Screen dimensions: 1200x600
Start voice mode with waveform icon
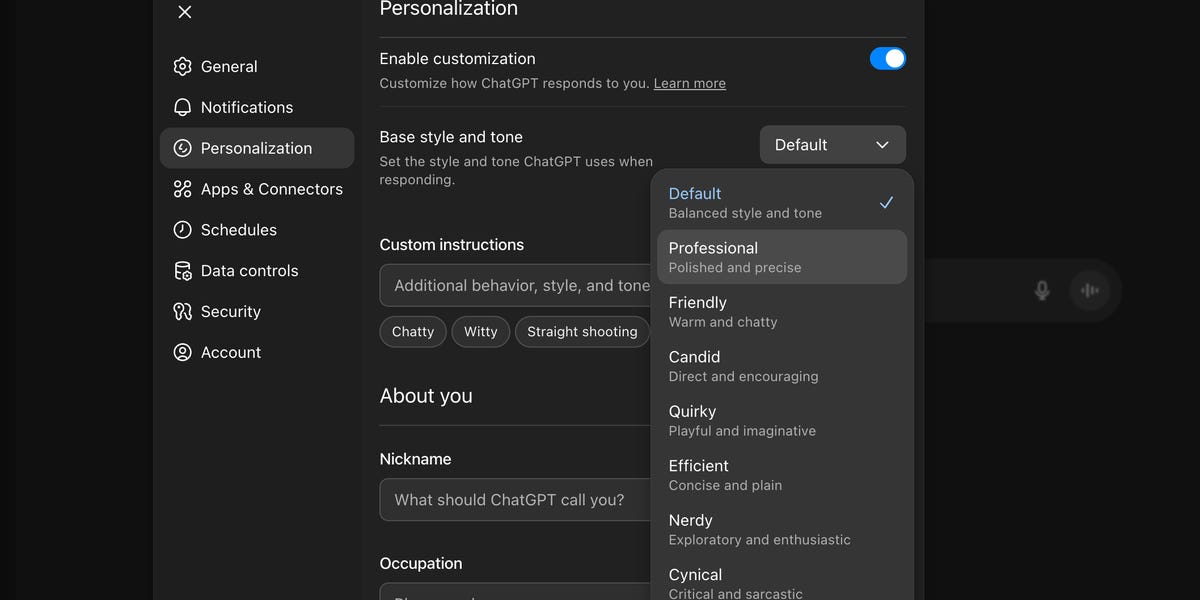tap(1090, 290)
